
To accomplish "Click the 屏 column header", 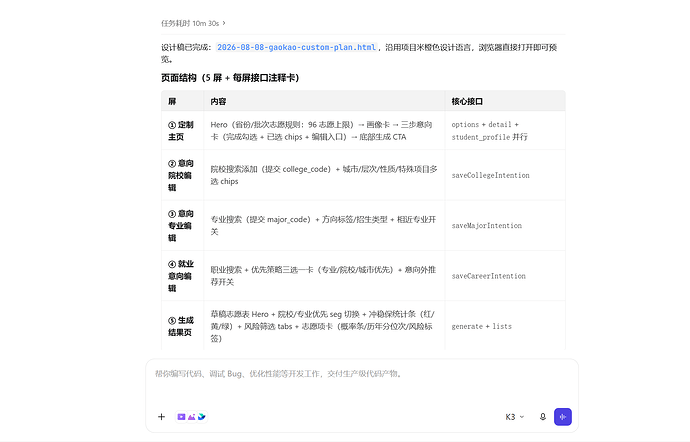I will [x=172, y=101].
